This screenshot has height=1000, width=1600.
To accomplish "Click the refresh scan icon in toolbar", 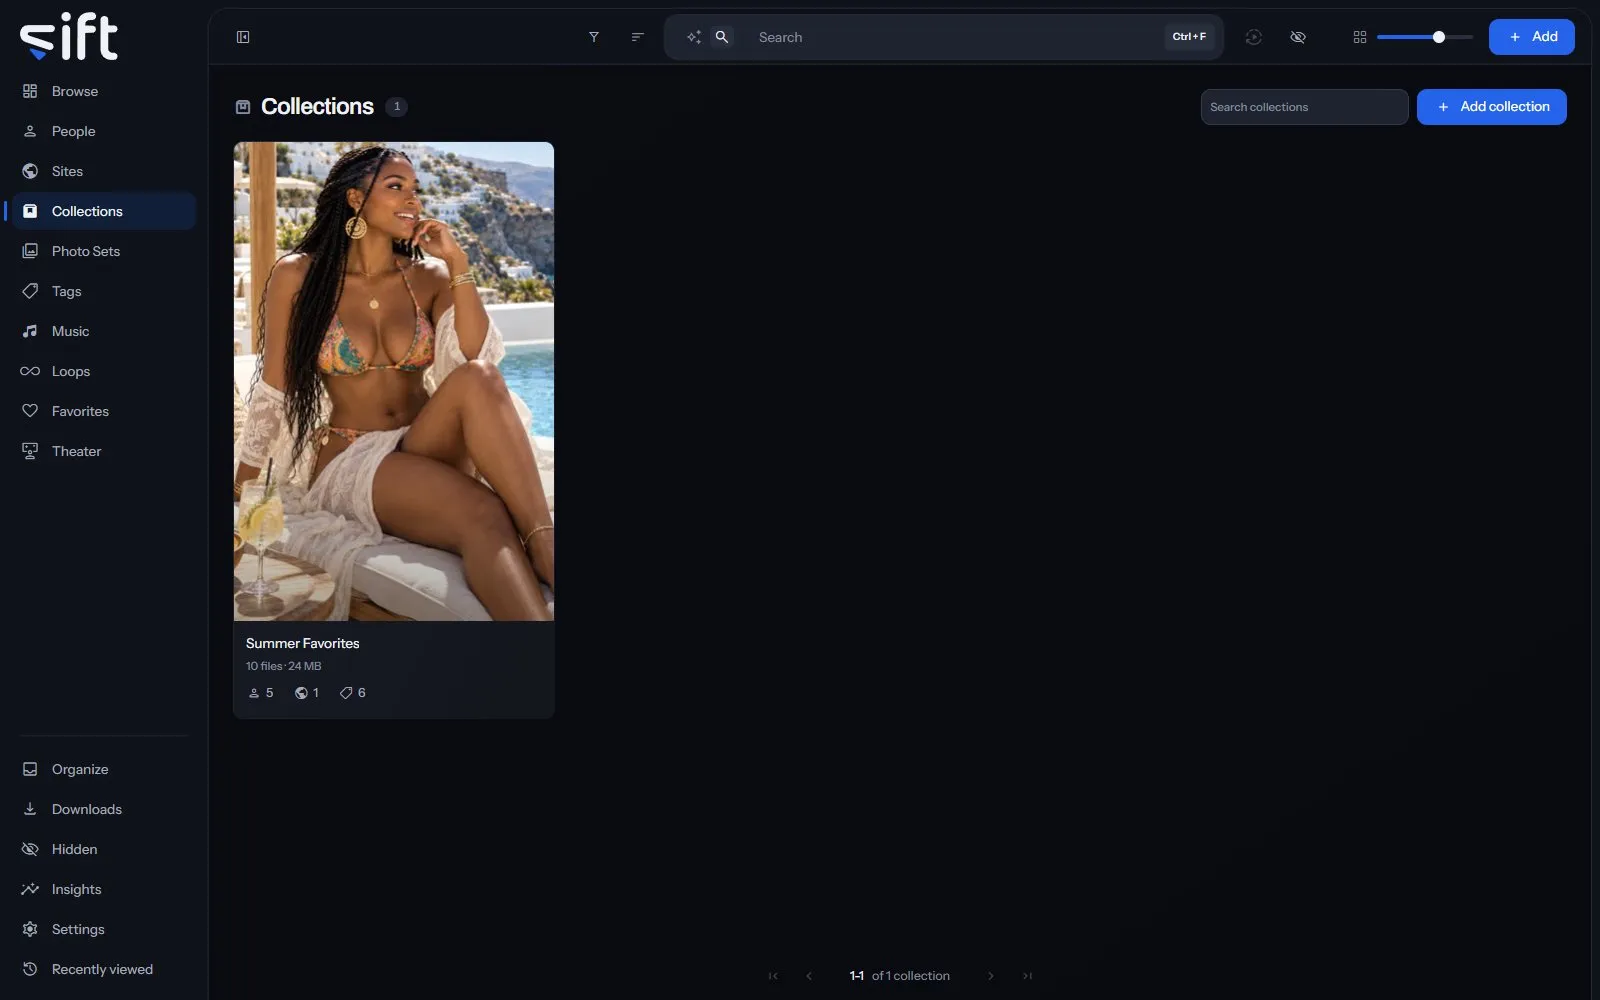I will click(1254, 37).
